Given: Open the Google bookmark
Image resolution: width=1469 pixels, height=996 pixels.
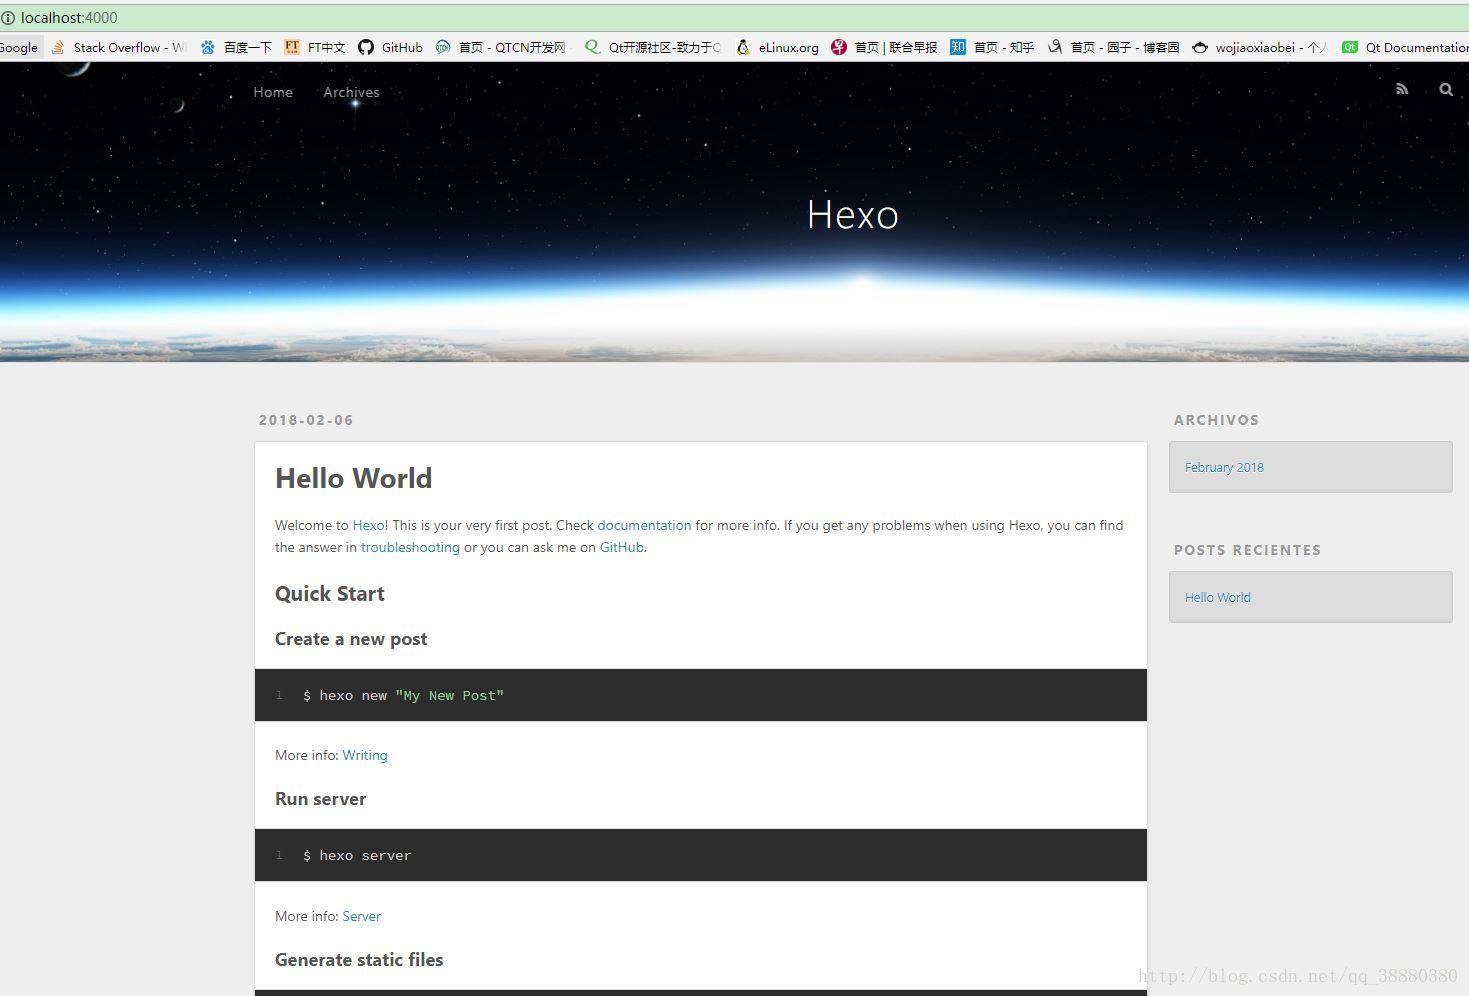Looking at the screenshot, I should 19,47.
